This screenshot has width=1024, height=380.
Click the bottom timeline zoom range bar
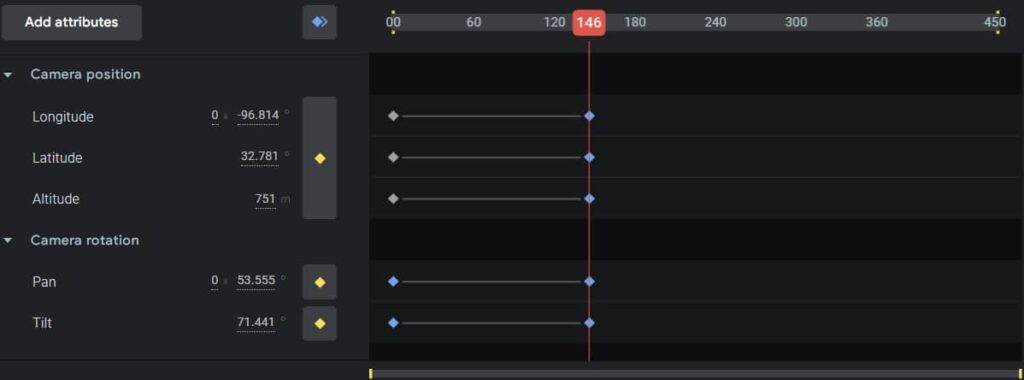(696, 373)
